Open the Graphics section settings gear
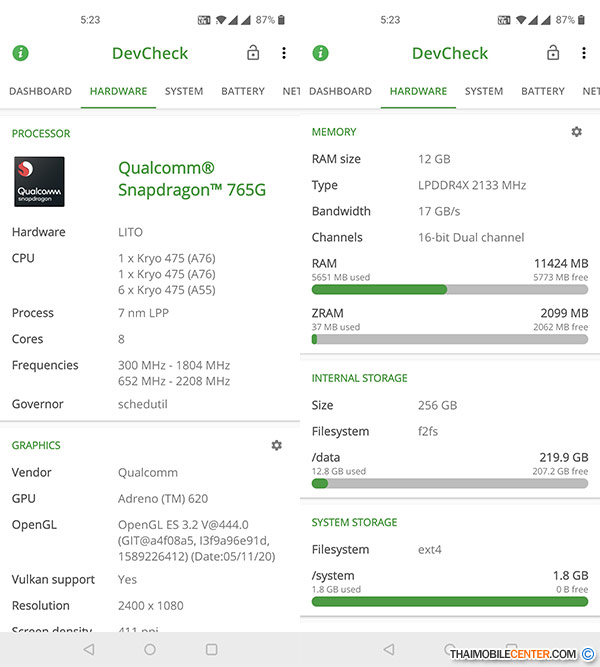 coord(277,445)
